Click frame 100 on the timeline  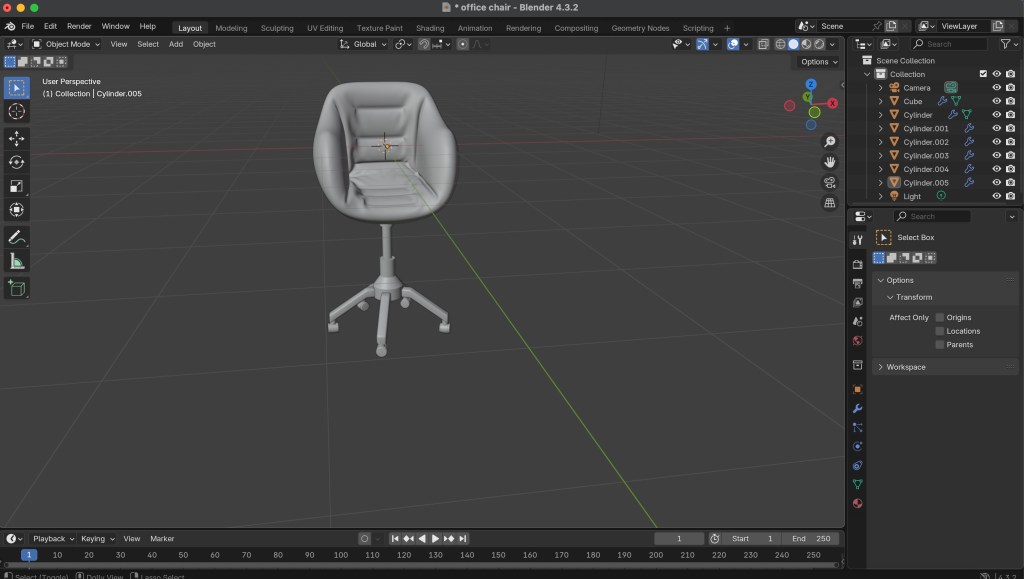[x=341, y=554]
